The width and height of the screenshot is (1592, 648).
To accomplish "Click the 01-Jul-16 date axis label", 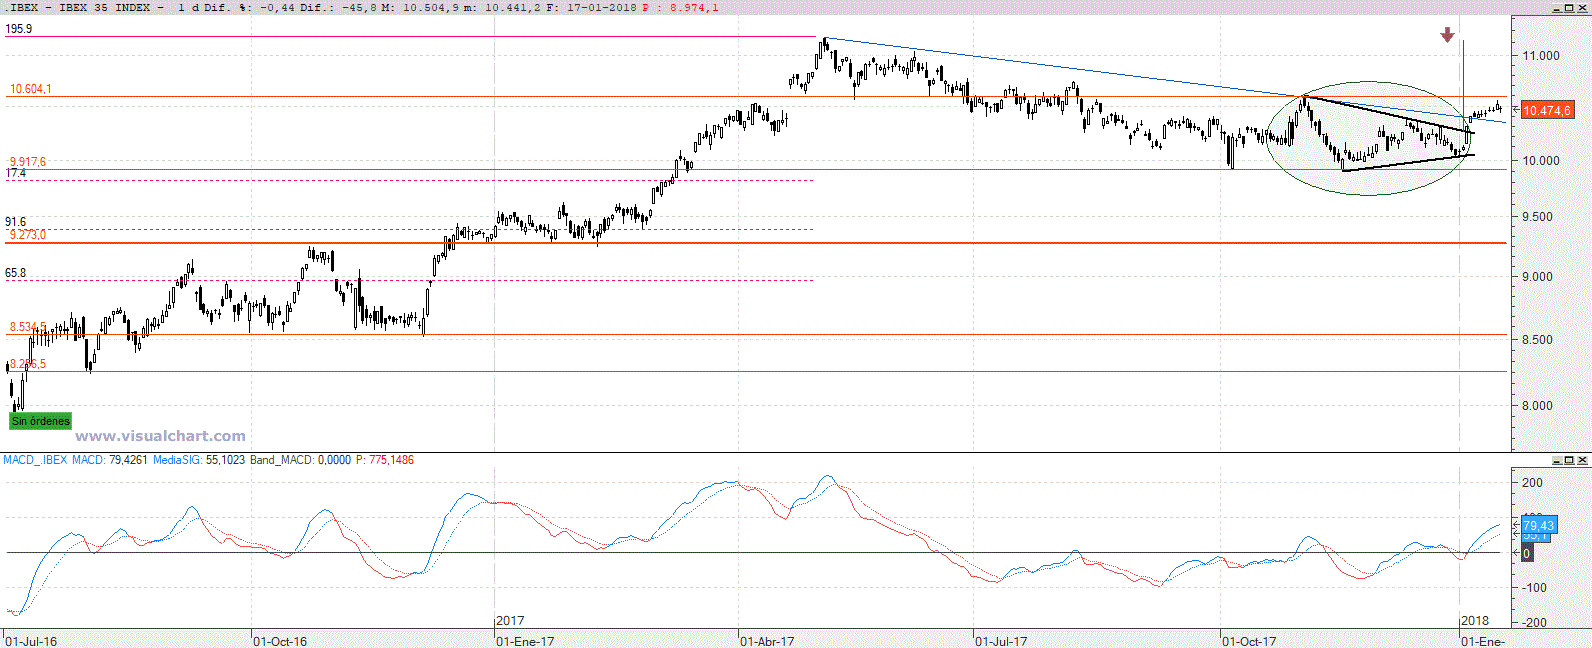I will (31, 641).
